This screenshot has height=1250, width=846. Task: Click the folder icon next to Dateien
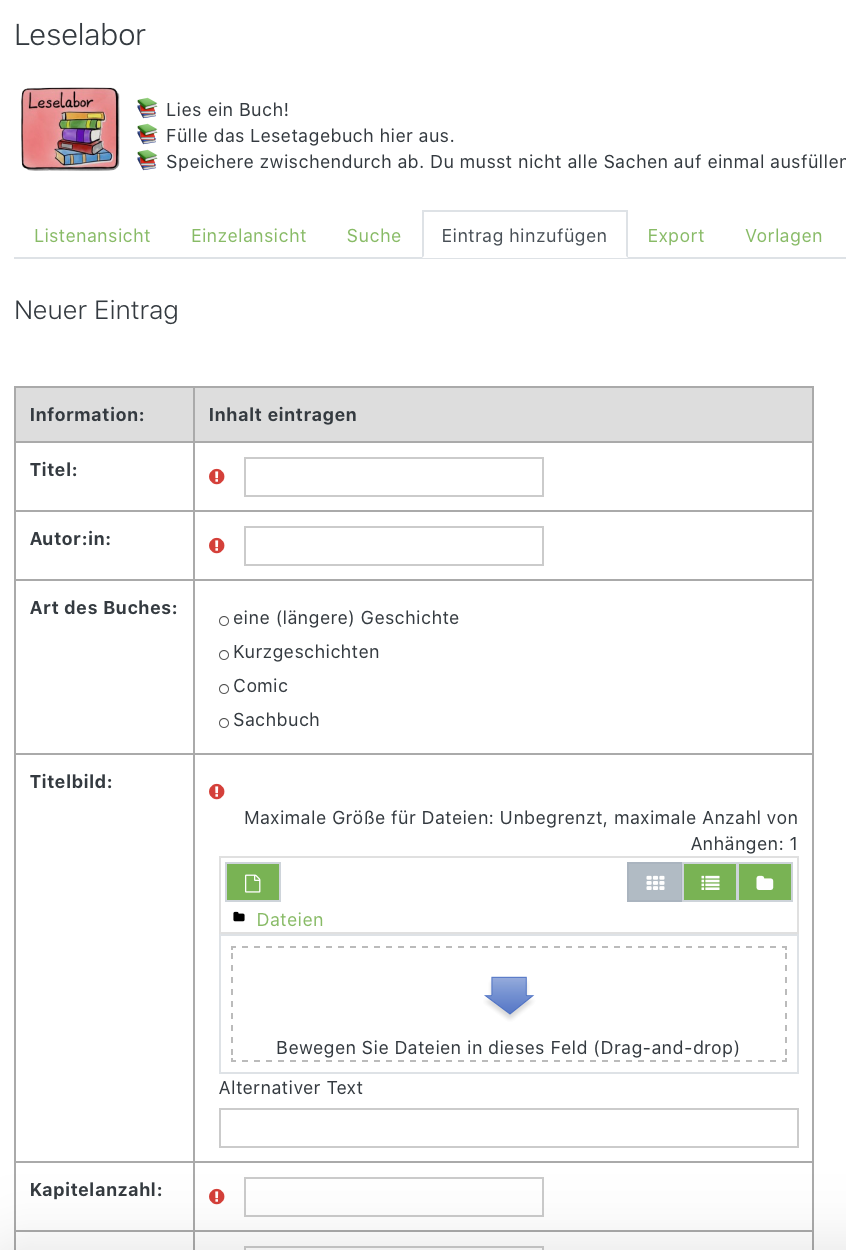pos(238,917)
